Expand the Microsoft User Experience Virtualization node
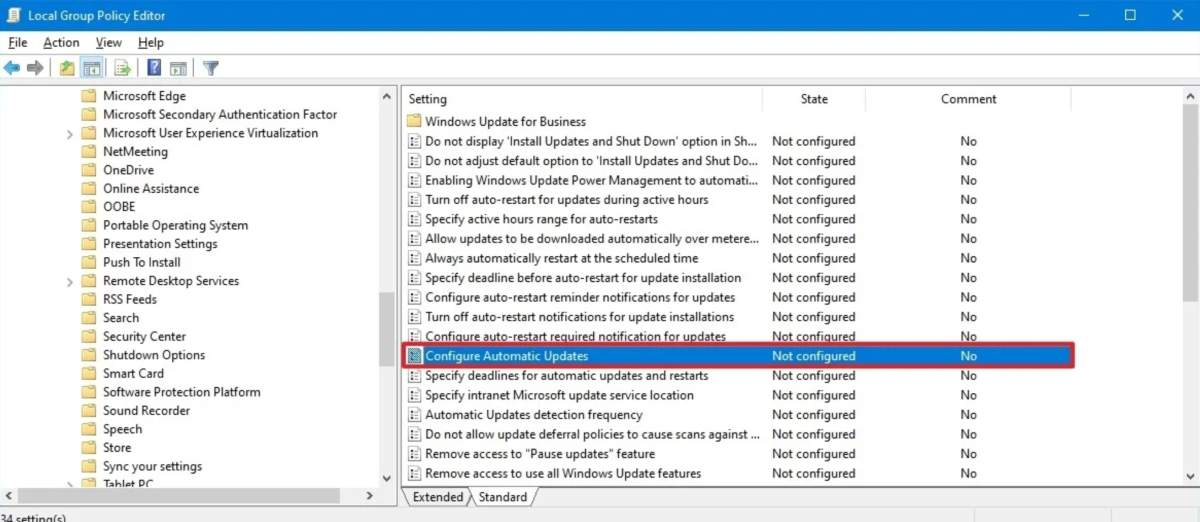The image size is (1200, 522). tap(69, 133)
